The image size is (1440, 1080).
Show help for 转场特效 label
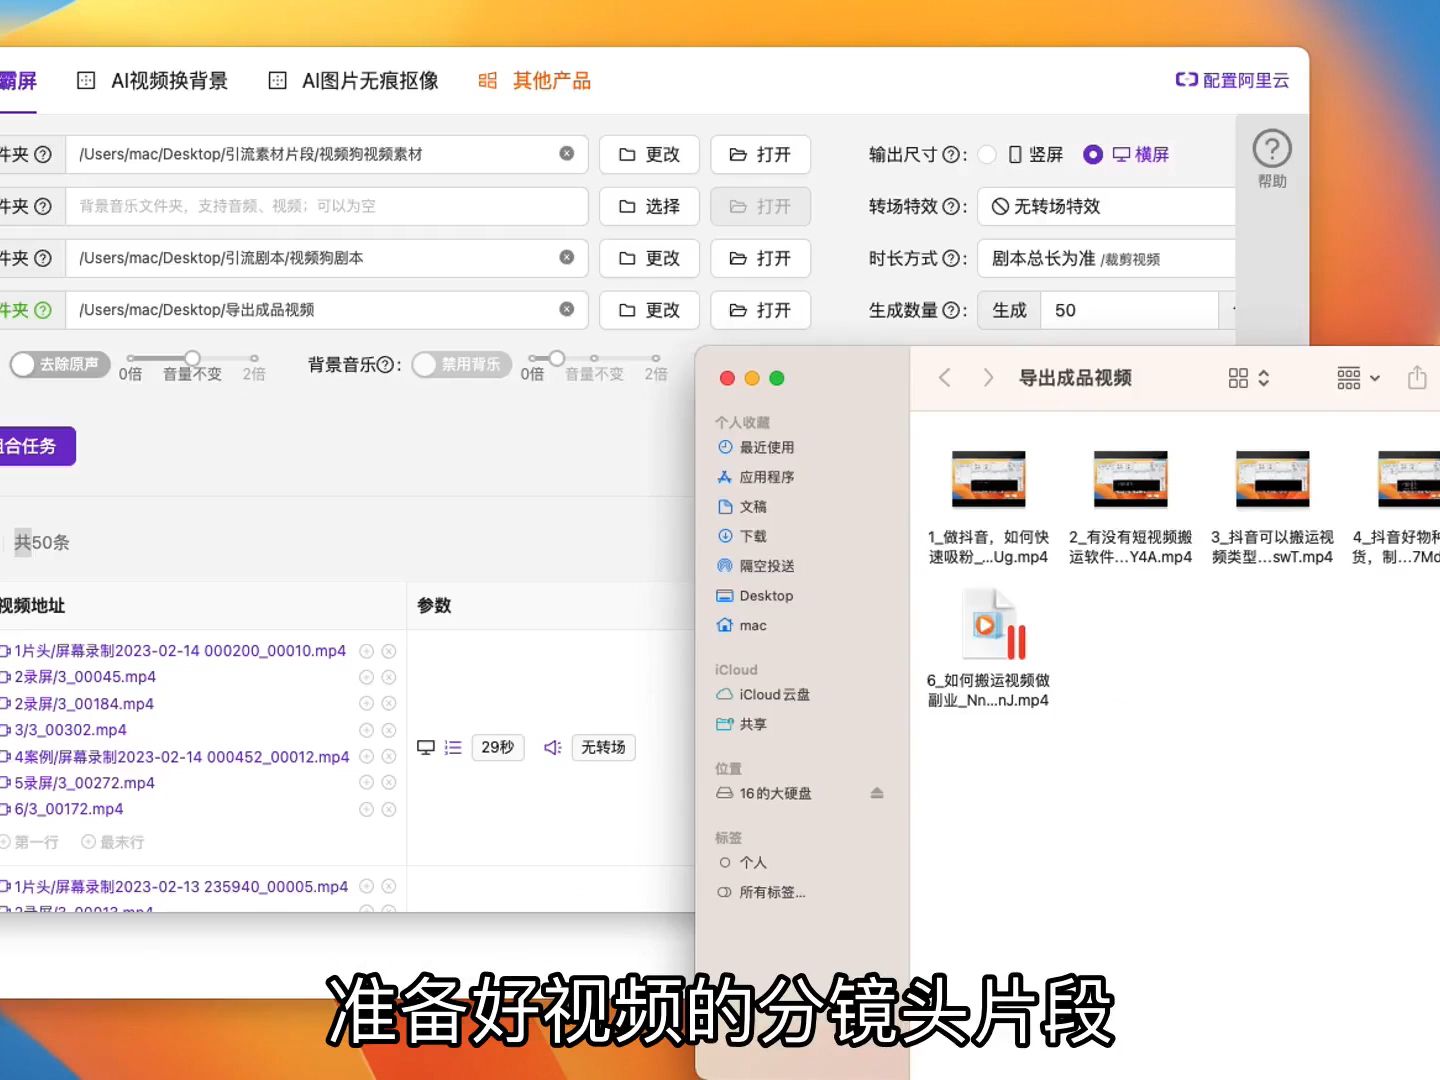[x=950, y=206]
